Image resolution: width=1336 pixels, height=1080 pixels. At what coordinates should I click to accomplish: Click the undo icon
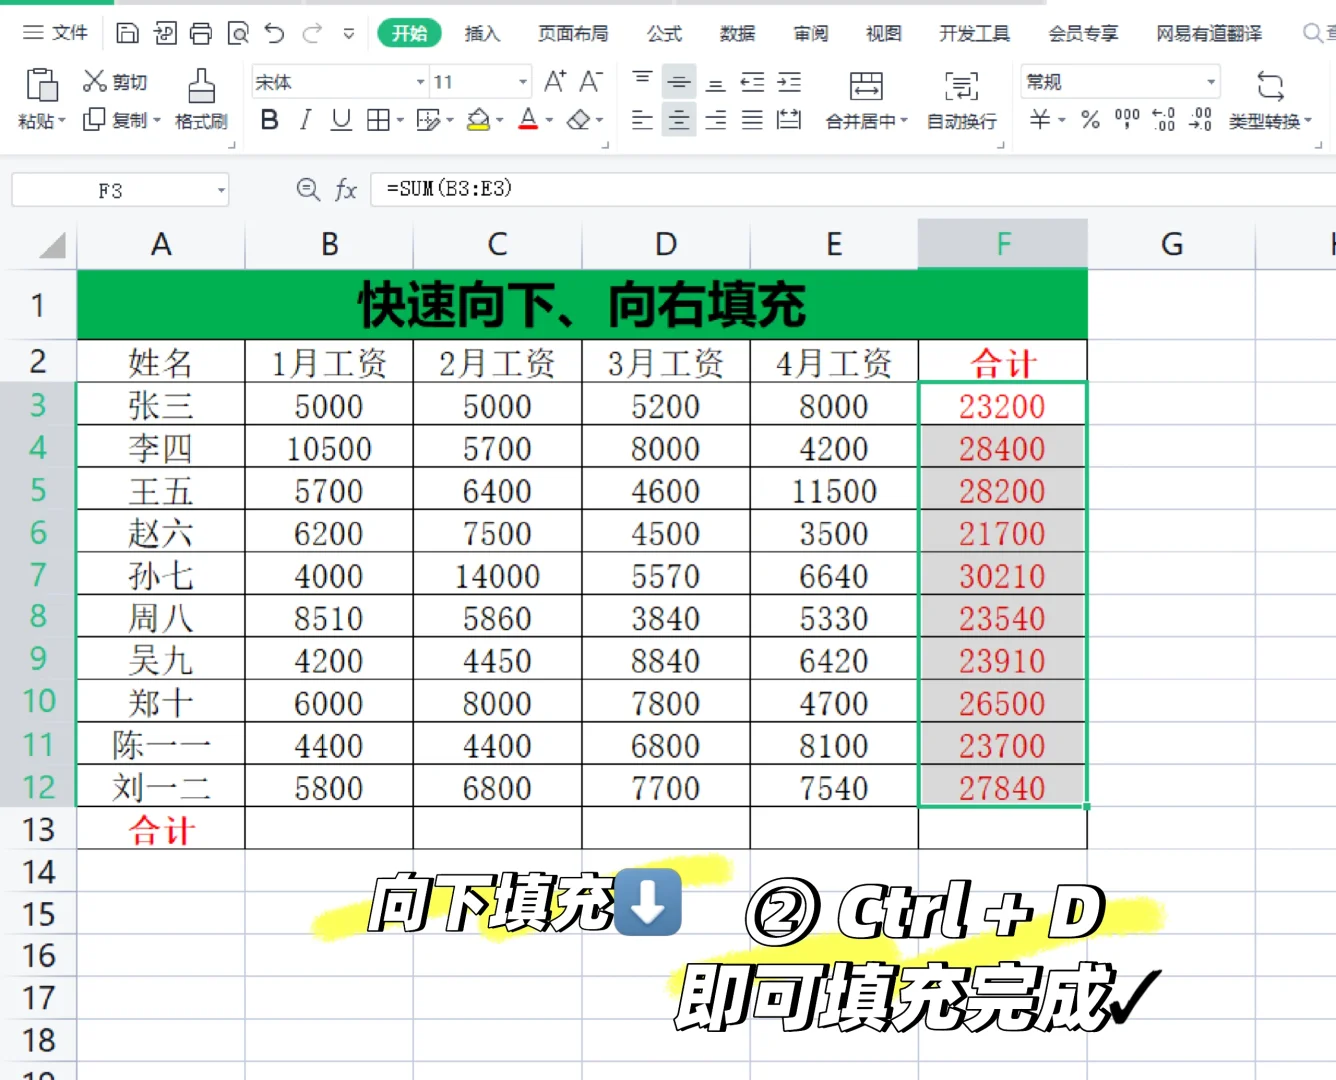coord(273,33)
